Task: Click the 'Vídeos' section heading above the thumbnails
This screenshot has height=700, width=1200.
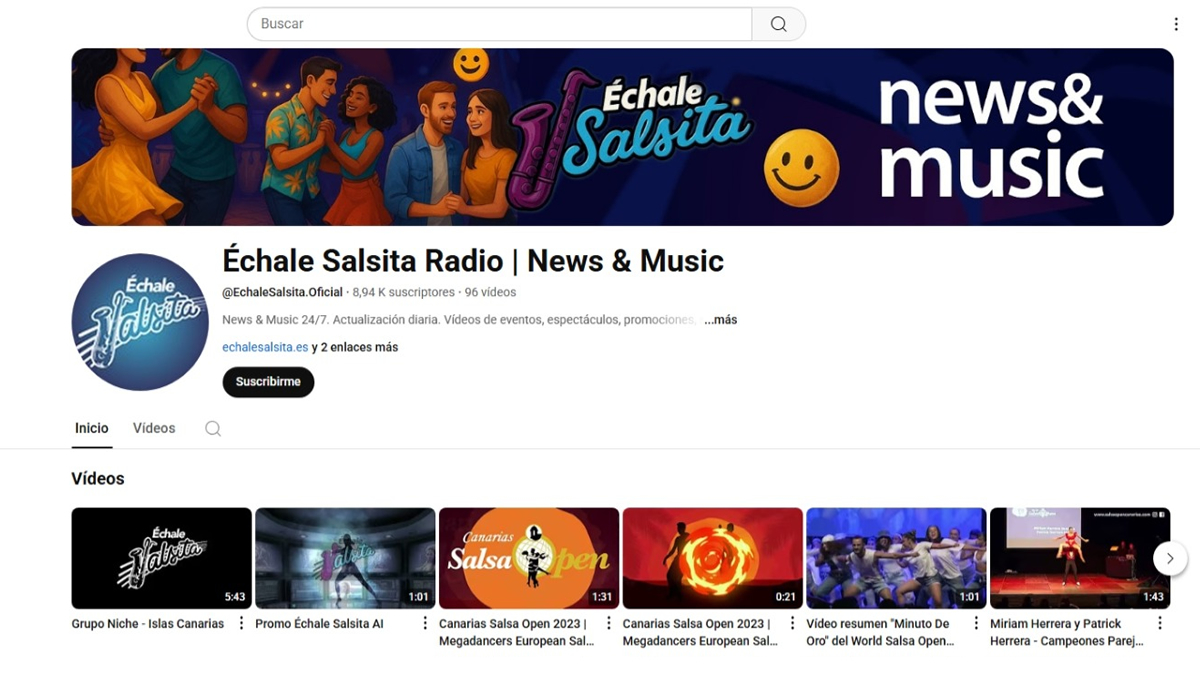Action: pyautogui.click(x=98, y=479)
